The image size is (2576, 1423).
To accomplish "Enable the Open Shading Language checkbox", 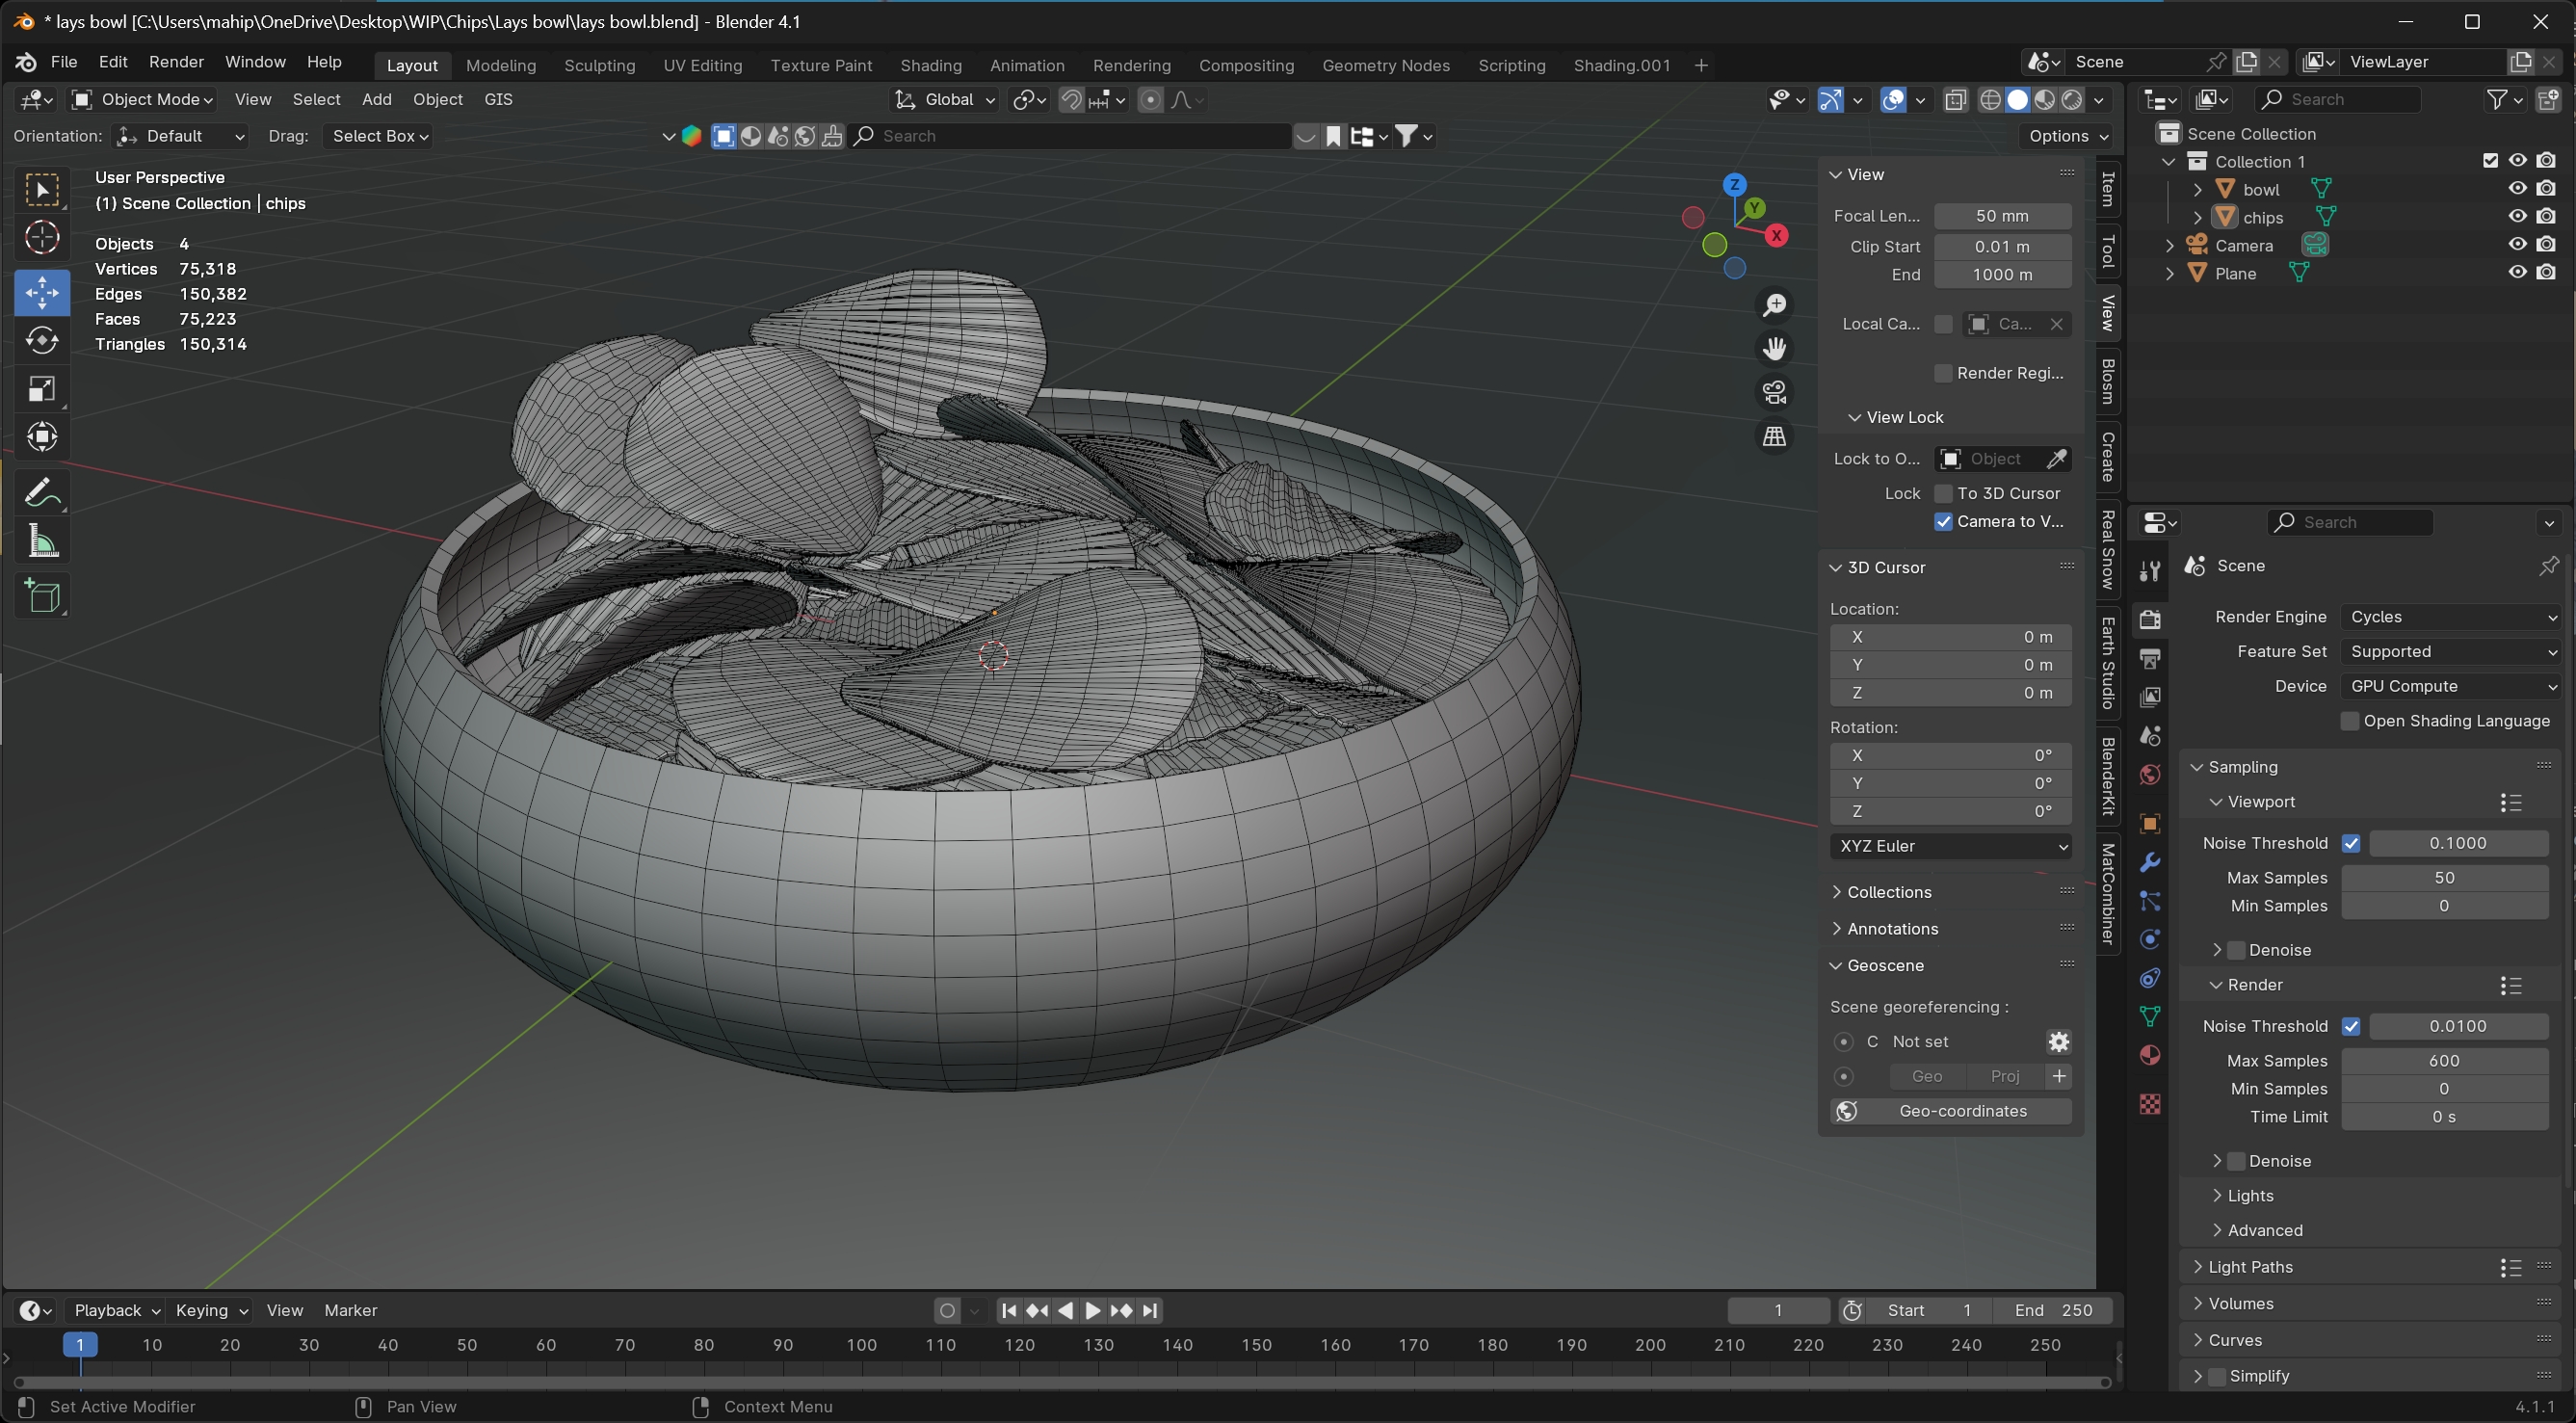I will 2350,720.
